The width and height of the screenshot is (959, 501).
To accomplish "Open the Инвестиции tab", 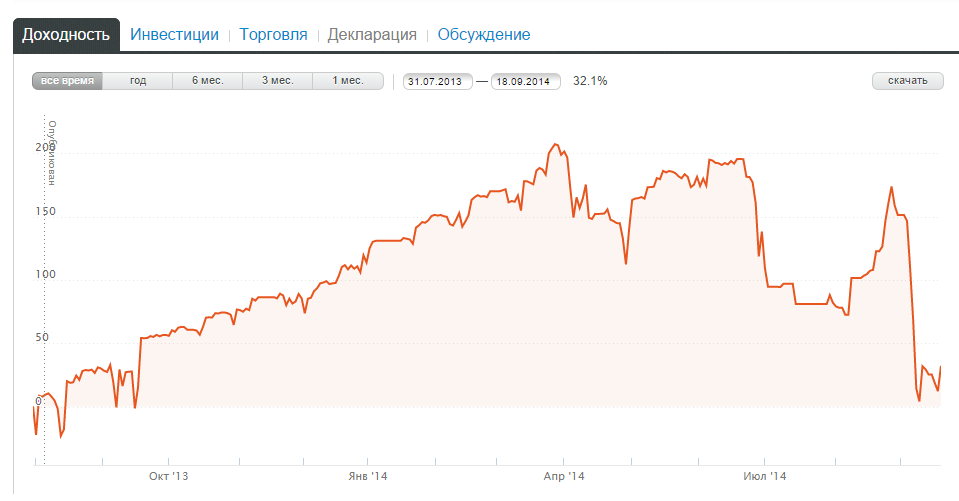I will tap(174, 34).
